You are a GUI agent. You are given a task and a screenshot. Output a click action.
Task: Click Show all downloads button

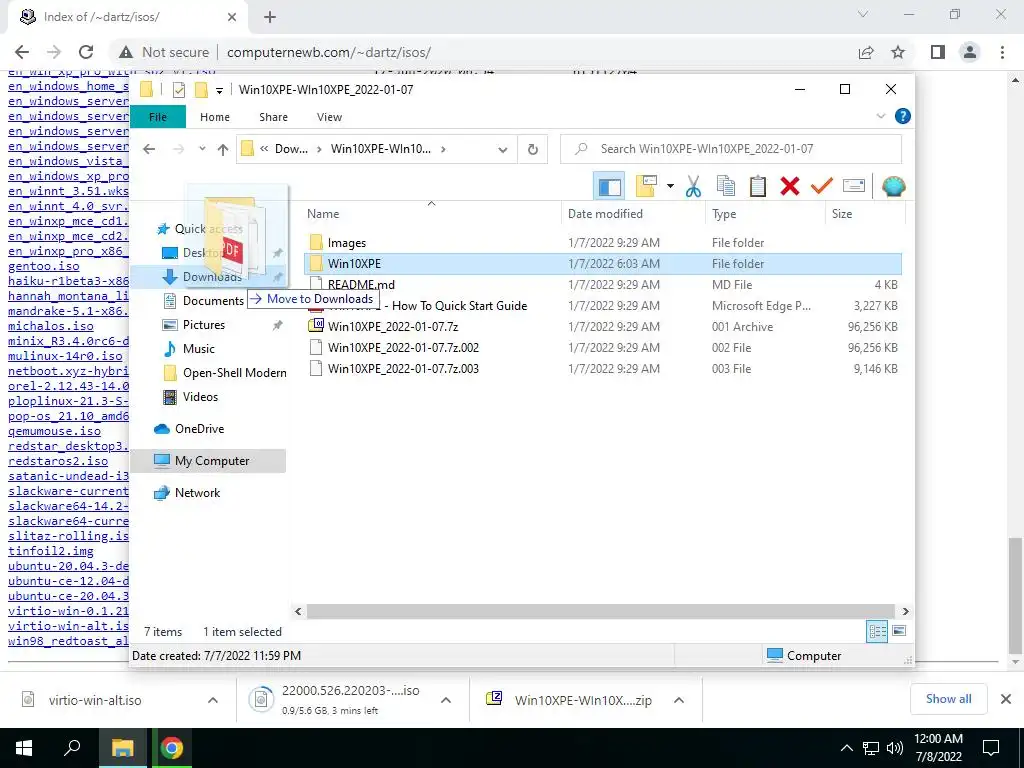pyautogui.click(x=948, y=699)
